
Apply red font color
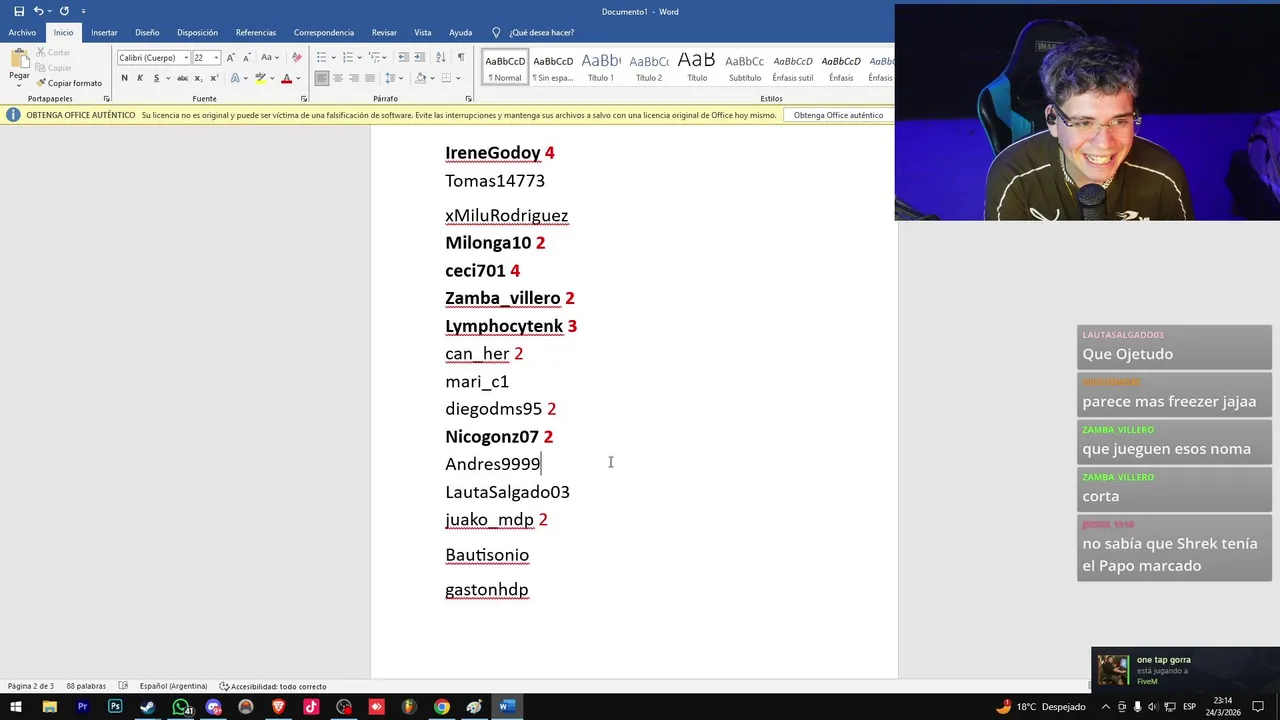pos(286,78)
